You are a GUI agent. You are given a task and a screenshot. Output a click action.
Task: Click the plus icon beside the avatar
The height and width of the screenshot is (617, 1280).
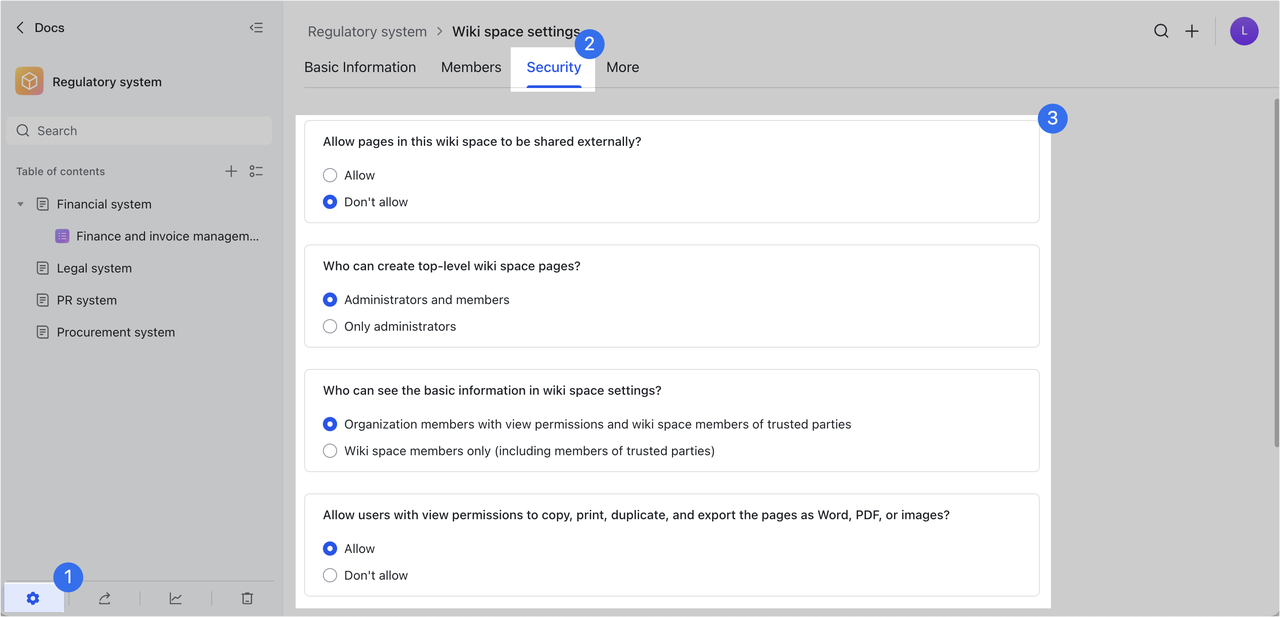(1192, 31)
